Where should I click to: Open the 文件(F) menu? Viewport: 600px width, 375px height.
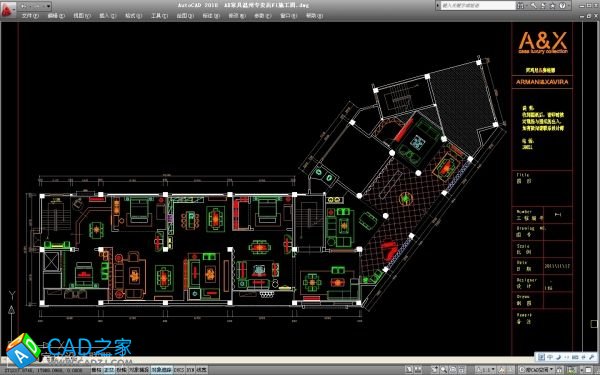pos(30,16)
